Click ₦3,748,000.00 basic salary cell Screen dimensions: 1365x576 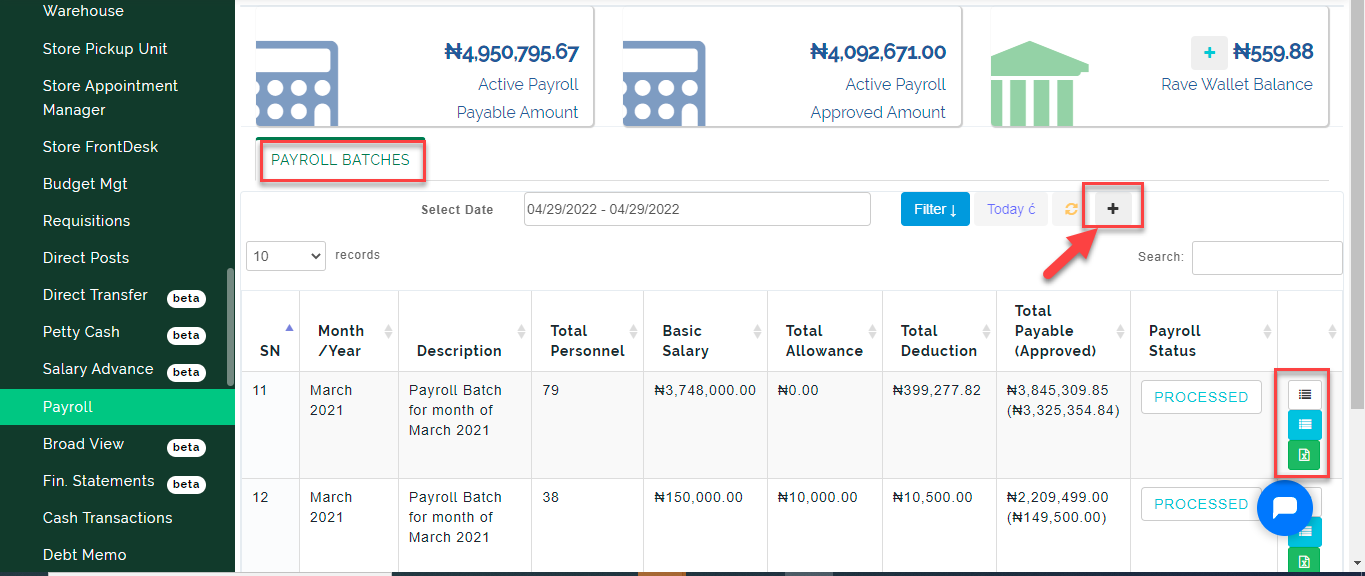[705, 390]
